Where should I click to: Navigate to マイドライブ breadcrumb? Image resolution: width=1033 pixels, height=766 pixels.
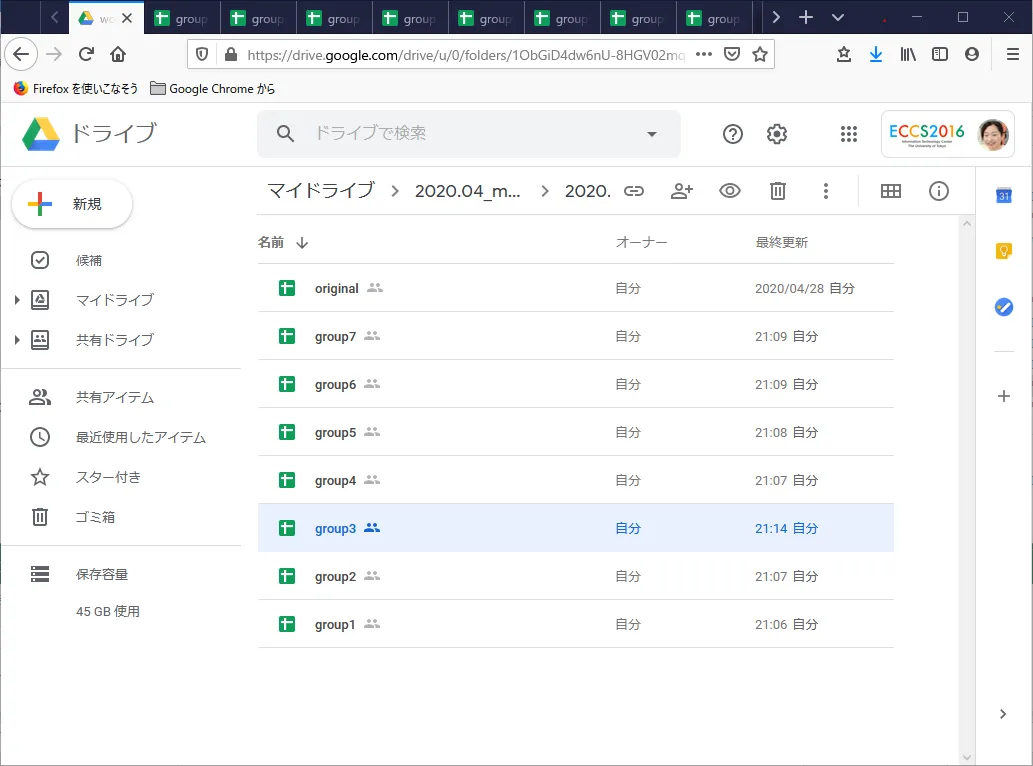point(321,191)
